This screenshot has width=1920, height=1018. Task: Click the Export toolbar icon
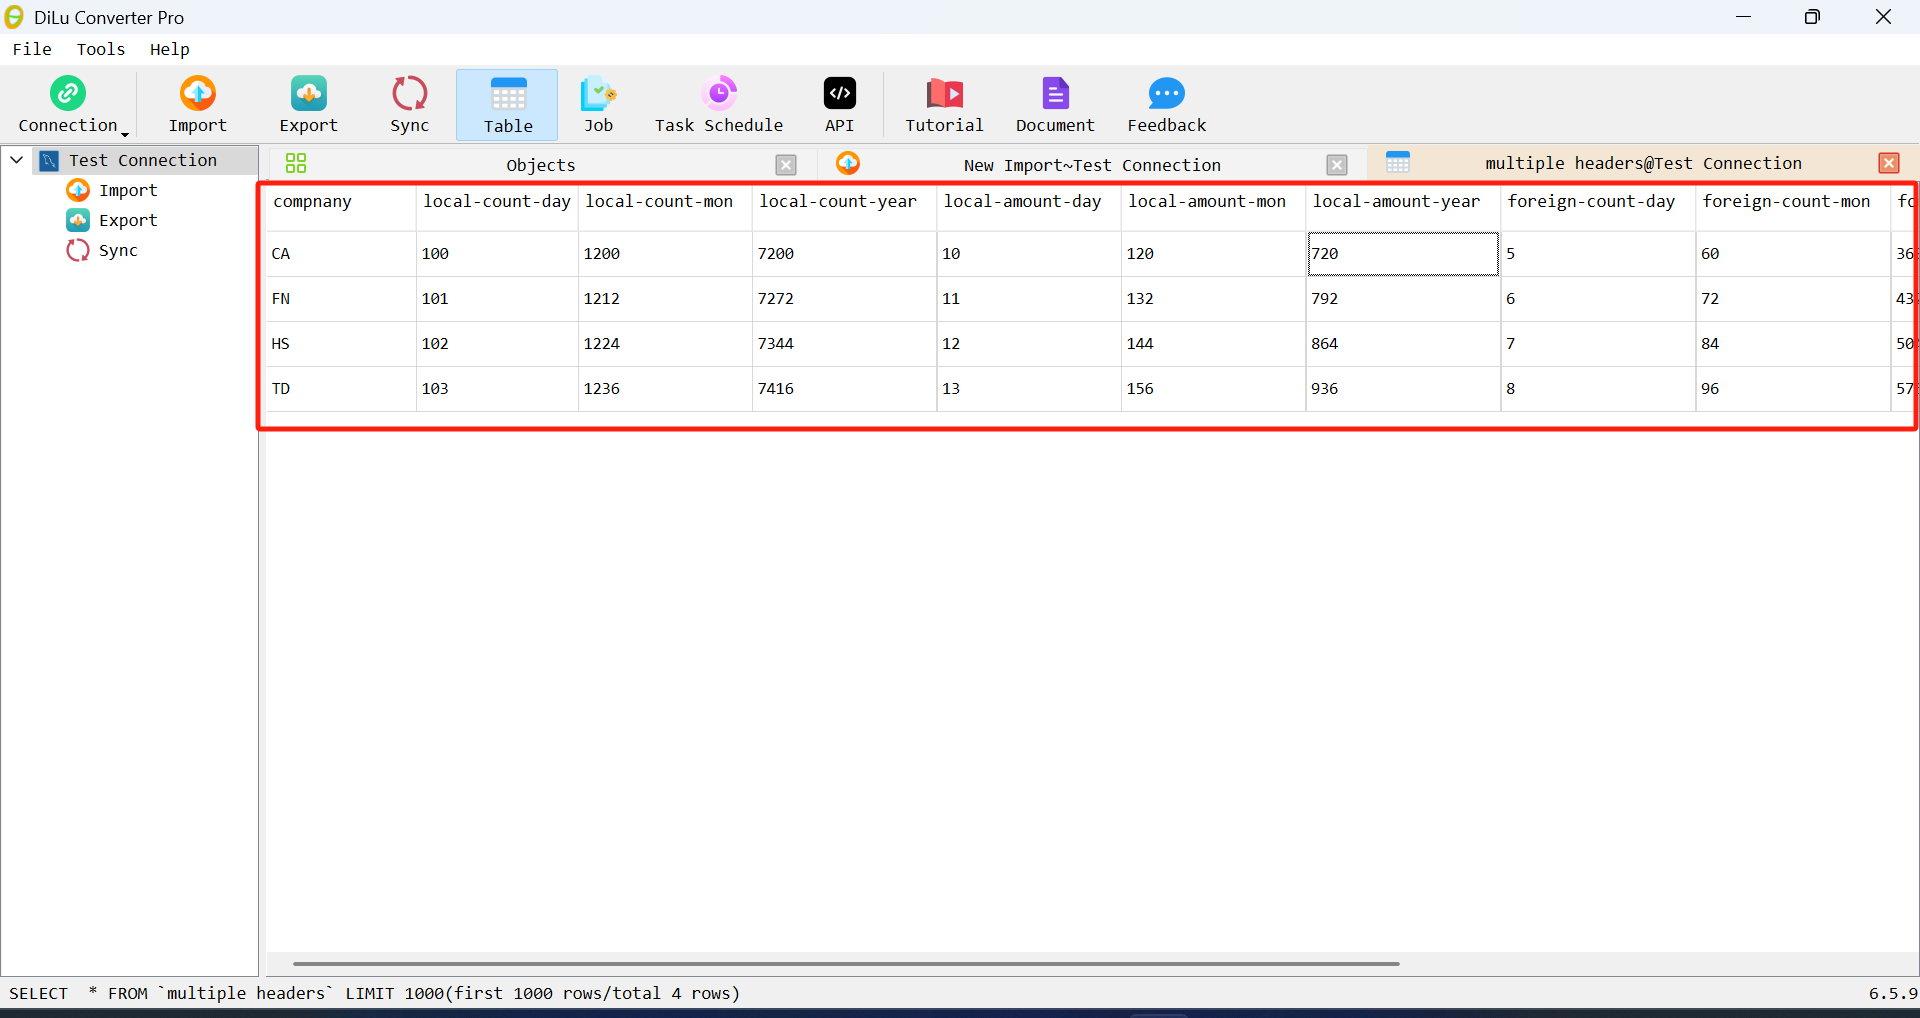(x=308, y=104)
